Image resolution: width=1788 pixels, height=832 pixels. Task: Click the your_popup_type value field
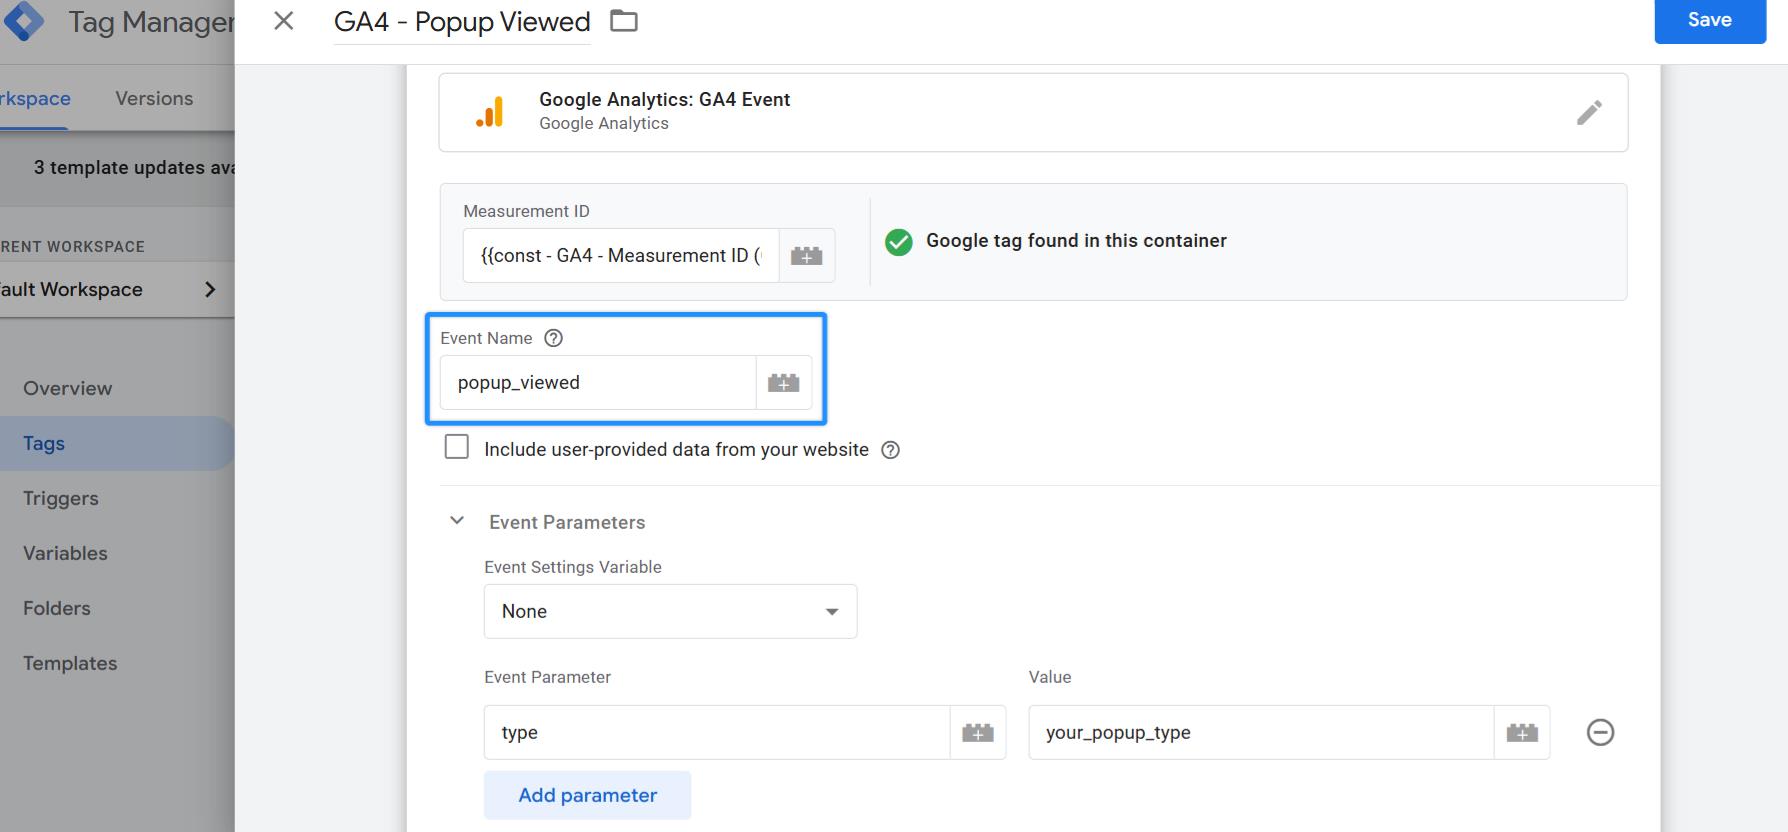click(x=1261, y=733)
